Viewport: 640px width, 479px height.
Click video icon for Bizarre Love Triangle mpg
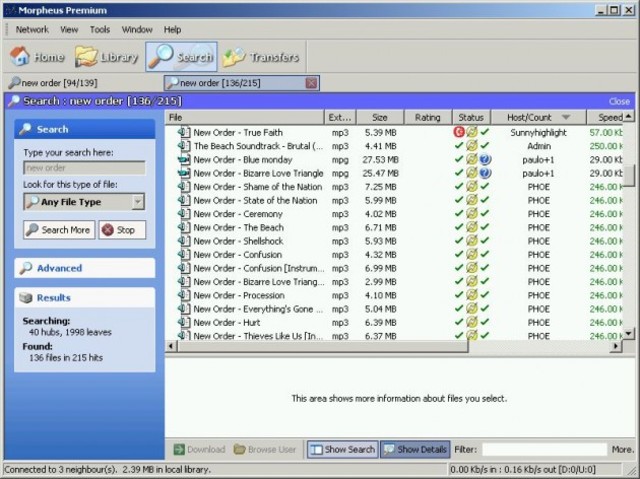pos(184,173)
